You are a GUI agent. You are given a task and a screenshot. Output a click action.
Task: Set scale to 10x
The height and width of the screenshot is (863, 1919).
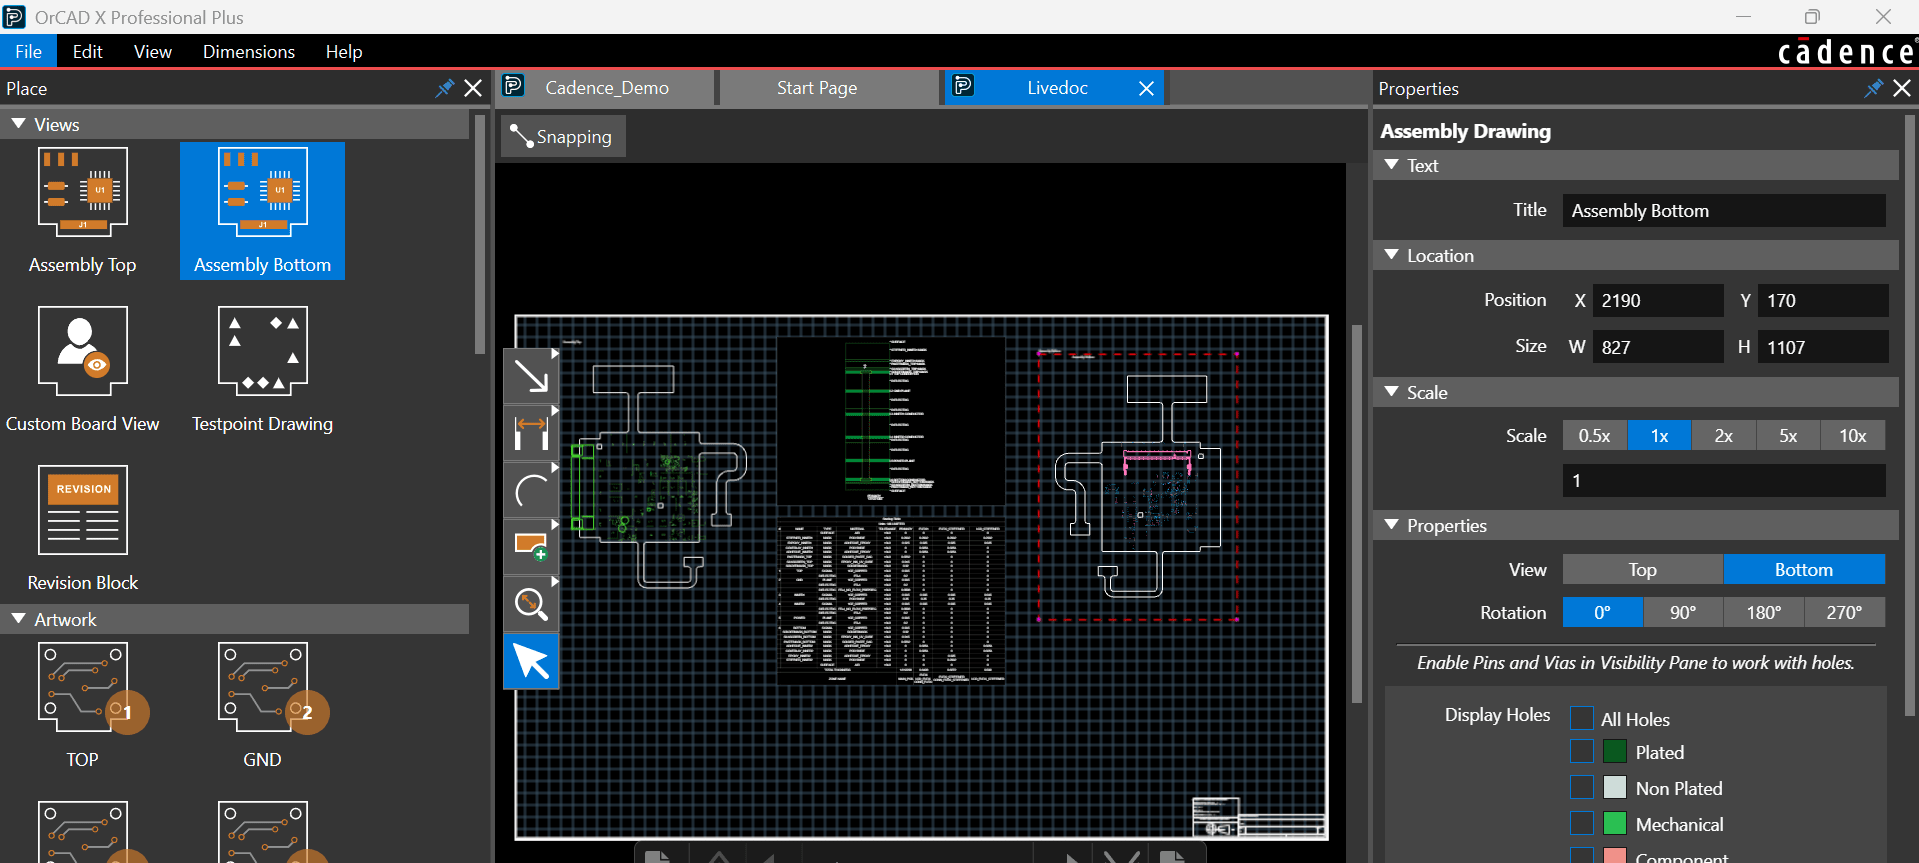click(1853, 436)
